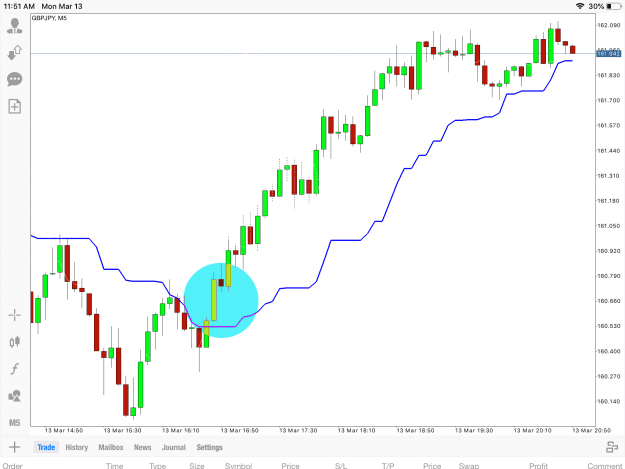Click the Type column header
This screenshot has height=469, width=625.
pos(157,465)
